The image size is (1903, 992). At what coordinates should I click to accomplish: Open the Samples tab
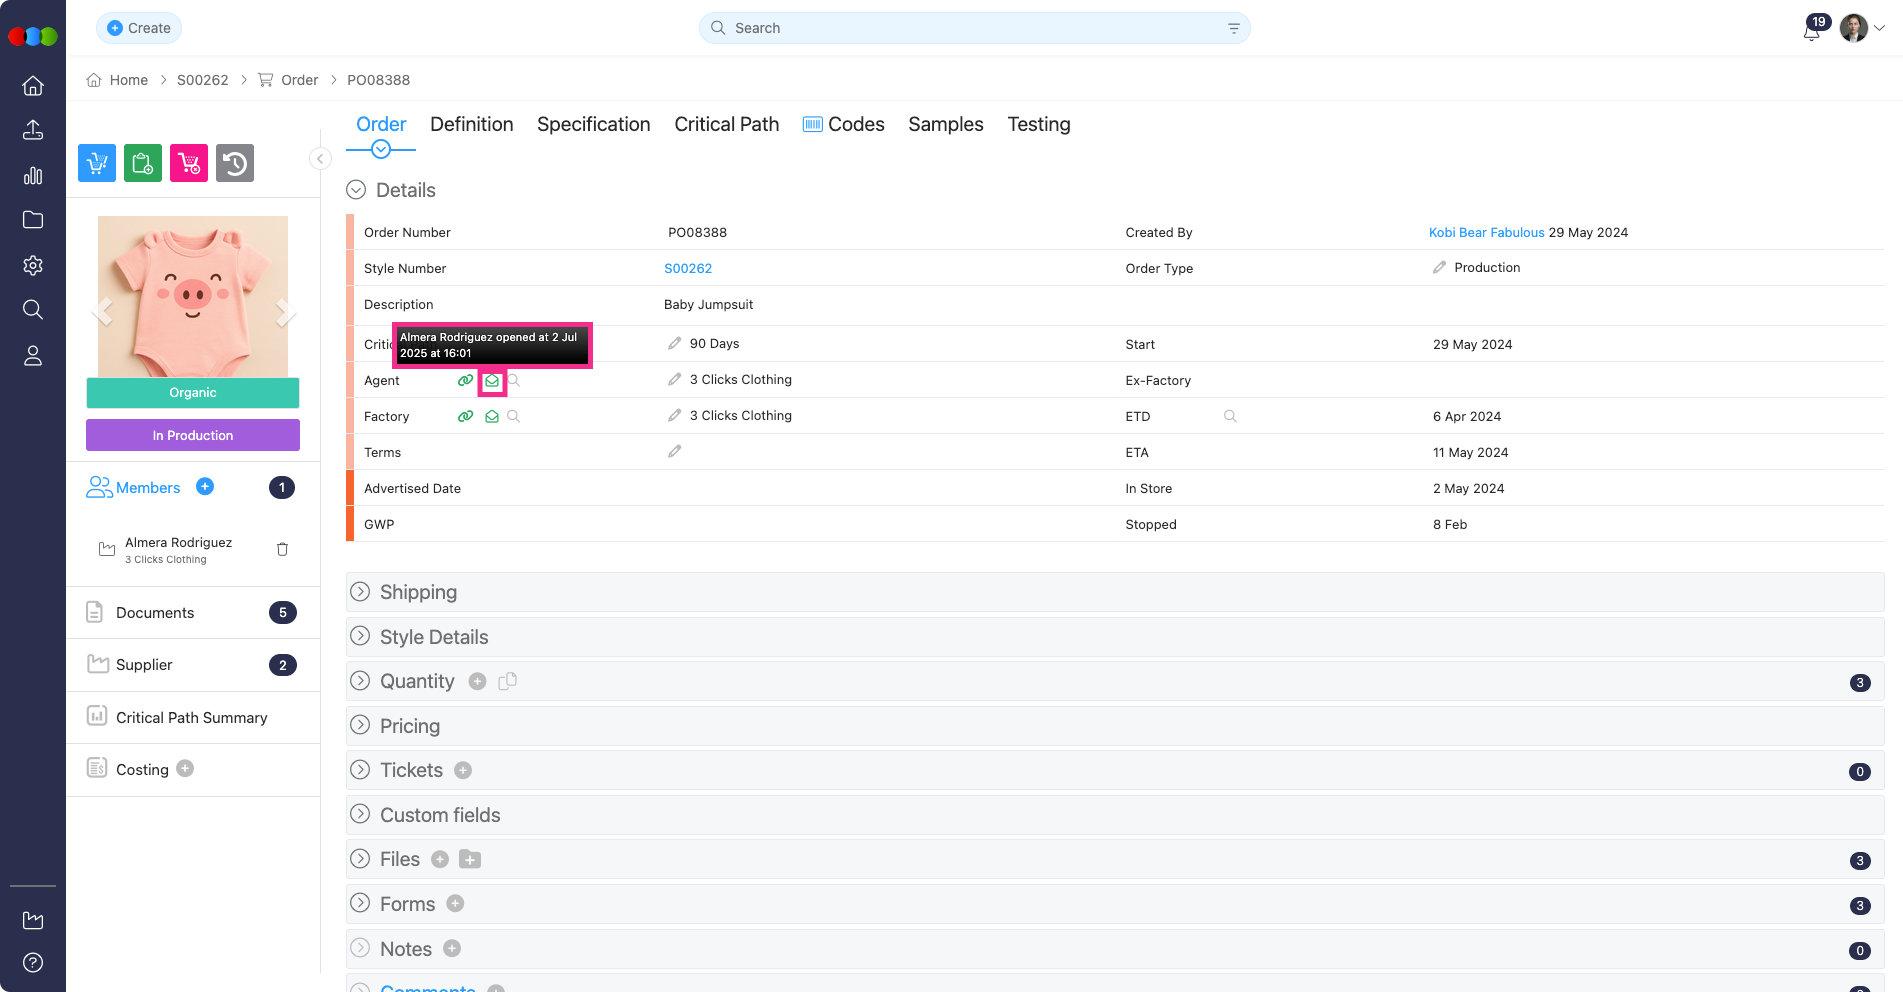point(945,124)
